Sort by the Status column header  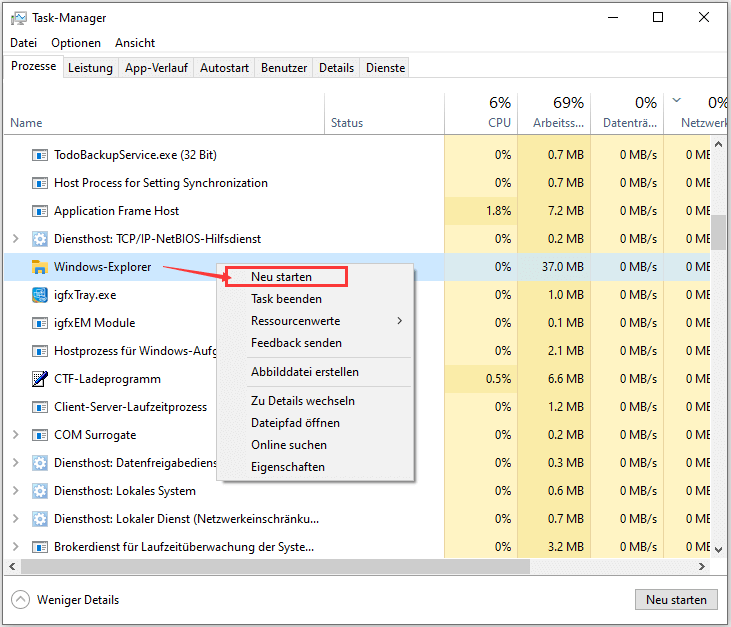click(x=384, y=114)
